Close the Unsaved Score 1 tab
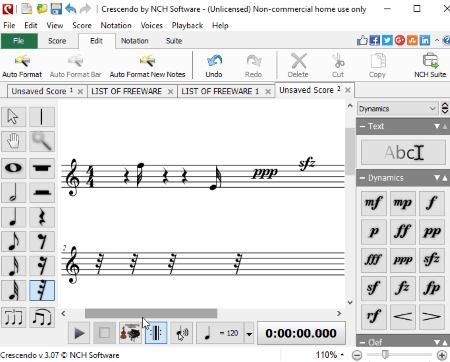Screen dimensions: 450x362 (80, 92)
